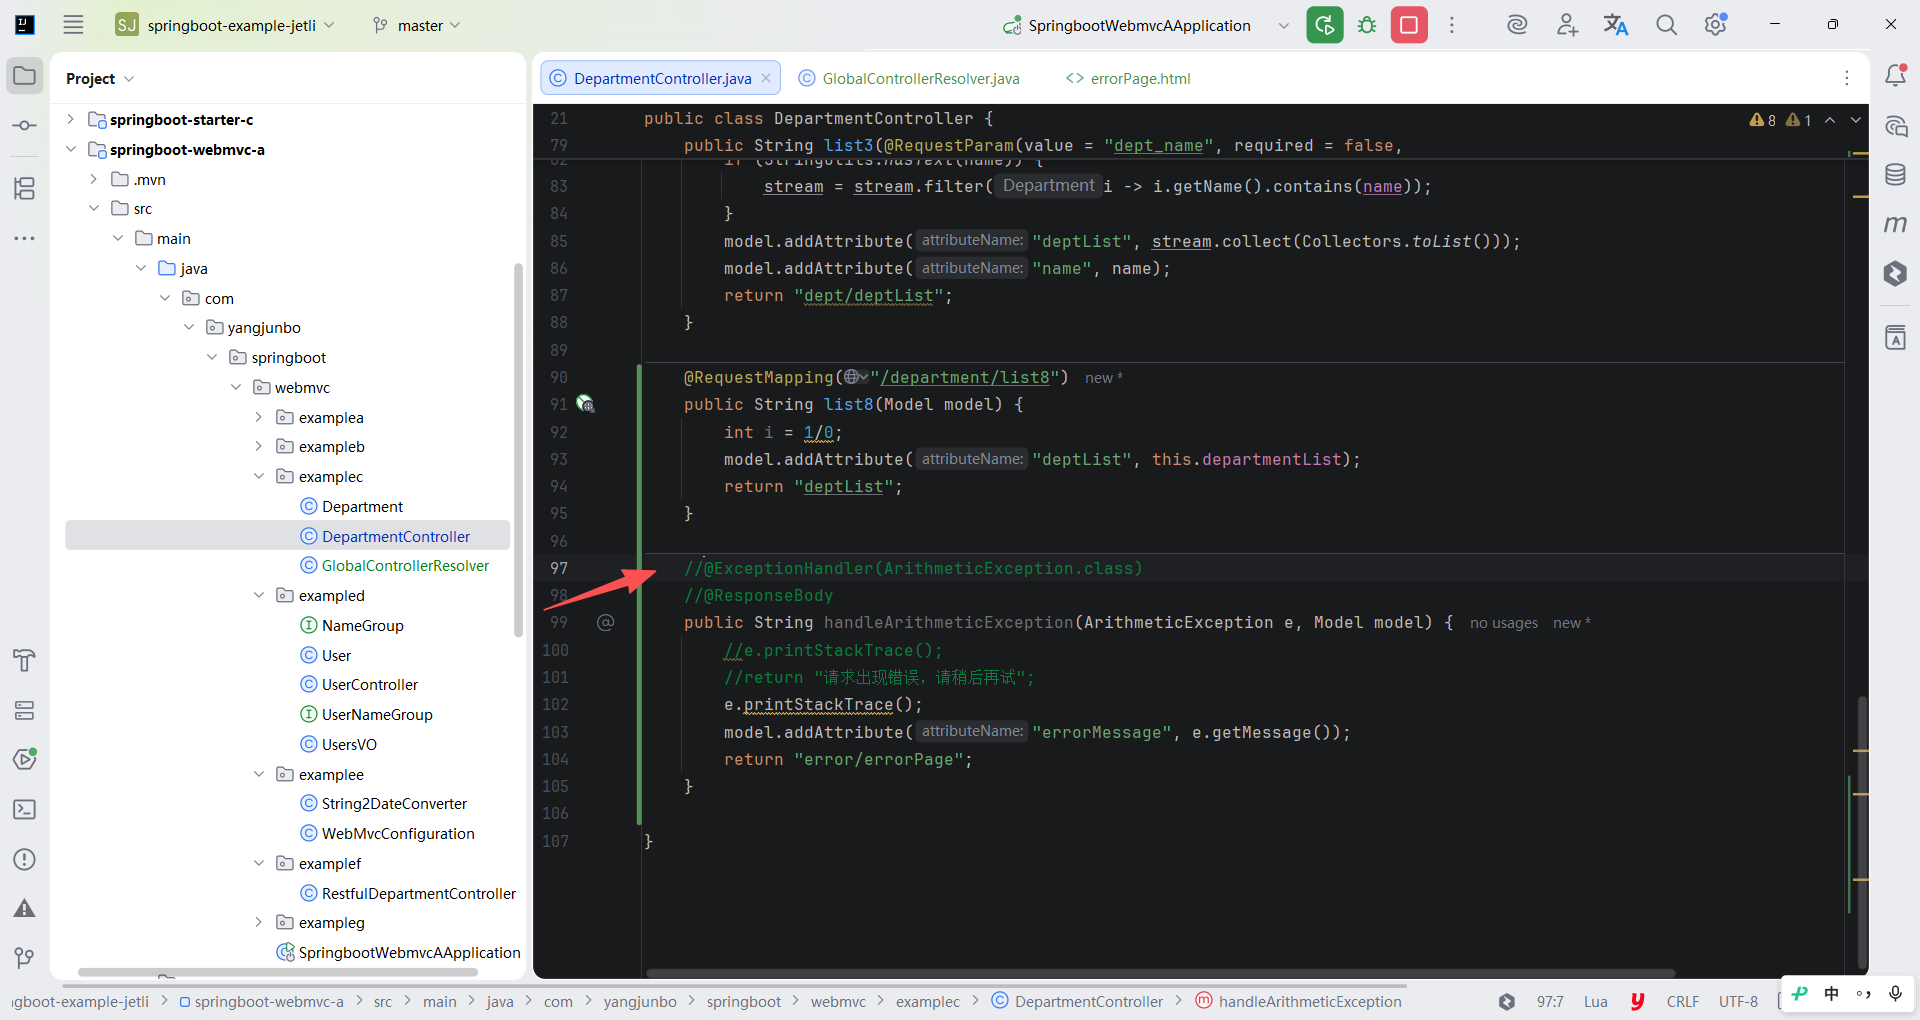This screenshot has width=1920, height=1020.
Task: Open the Build hammer tool window
Action: click(25, 660)
